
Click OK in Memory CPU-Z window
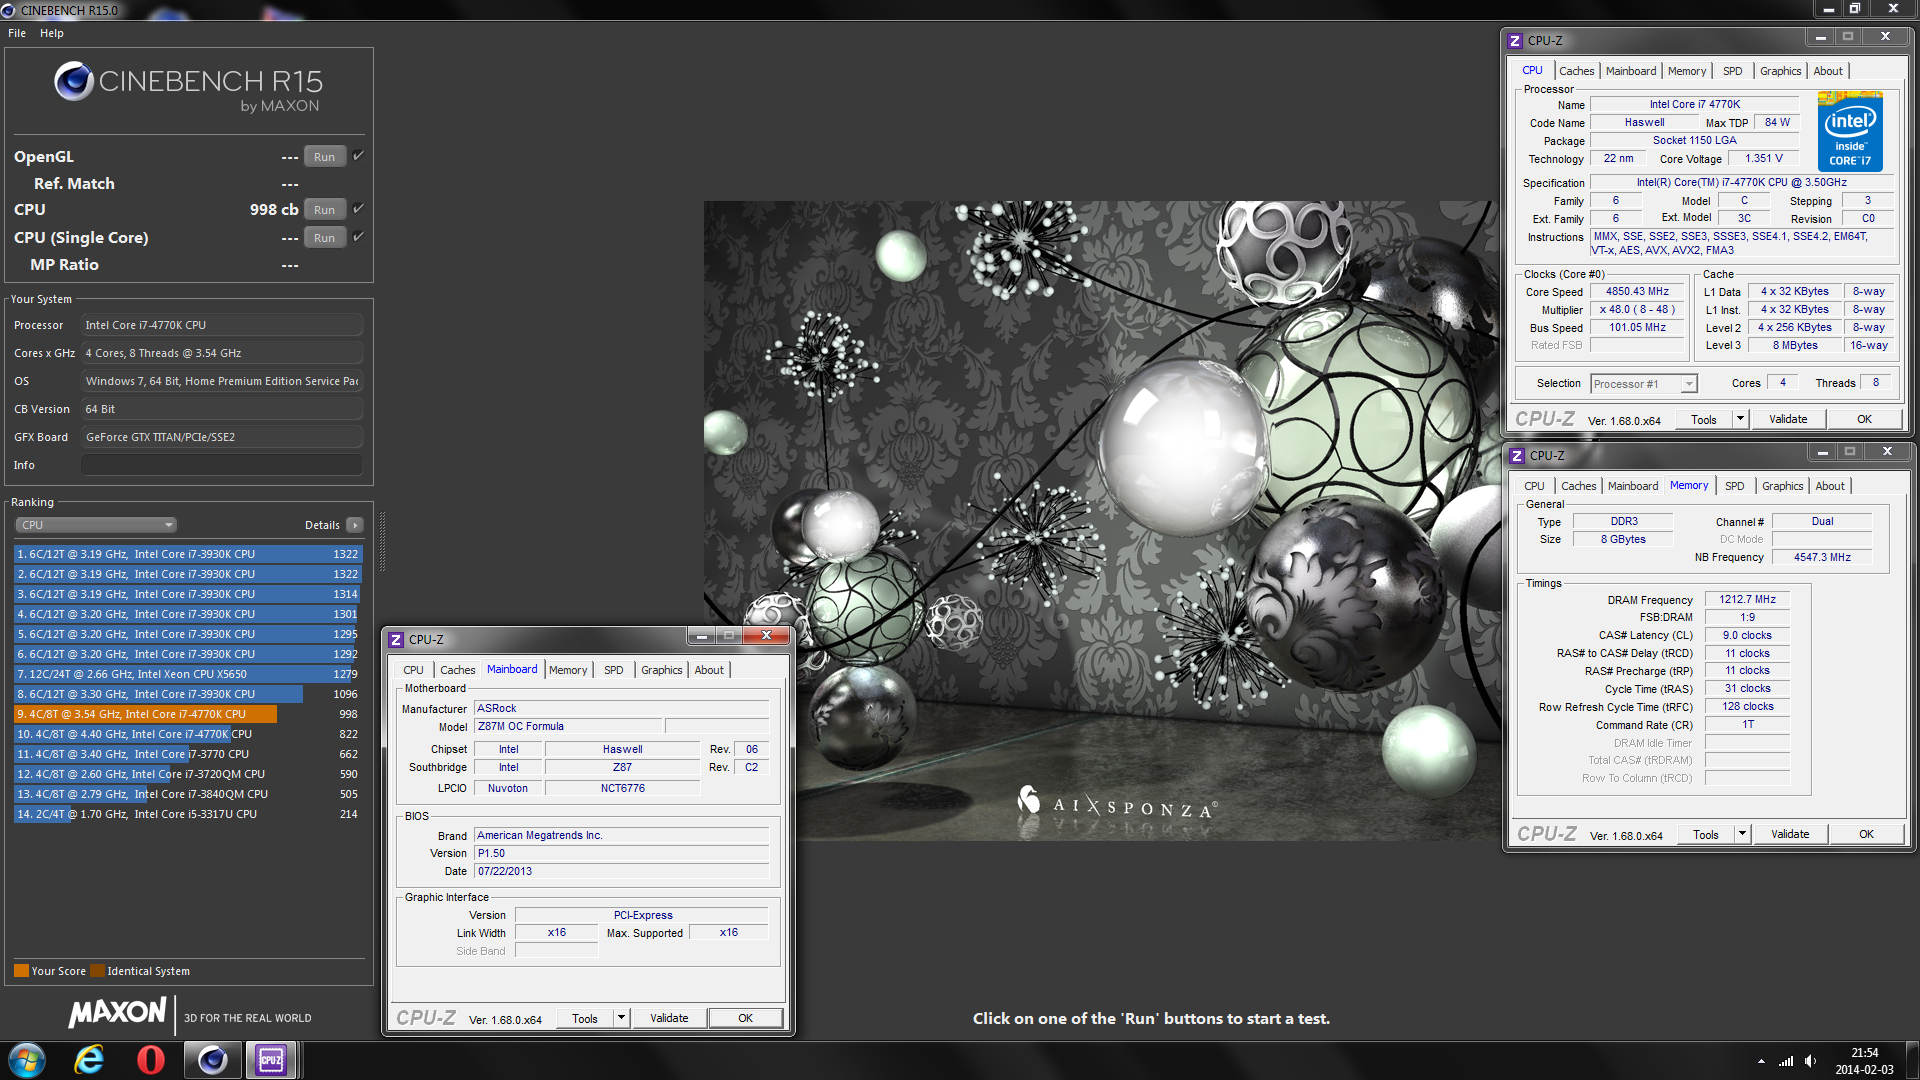pos(1866,835)
